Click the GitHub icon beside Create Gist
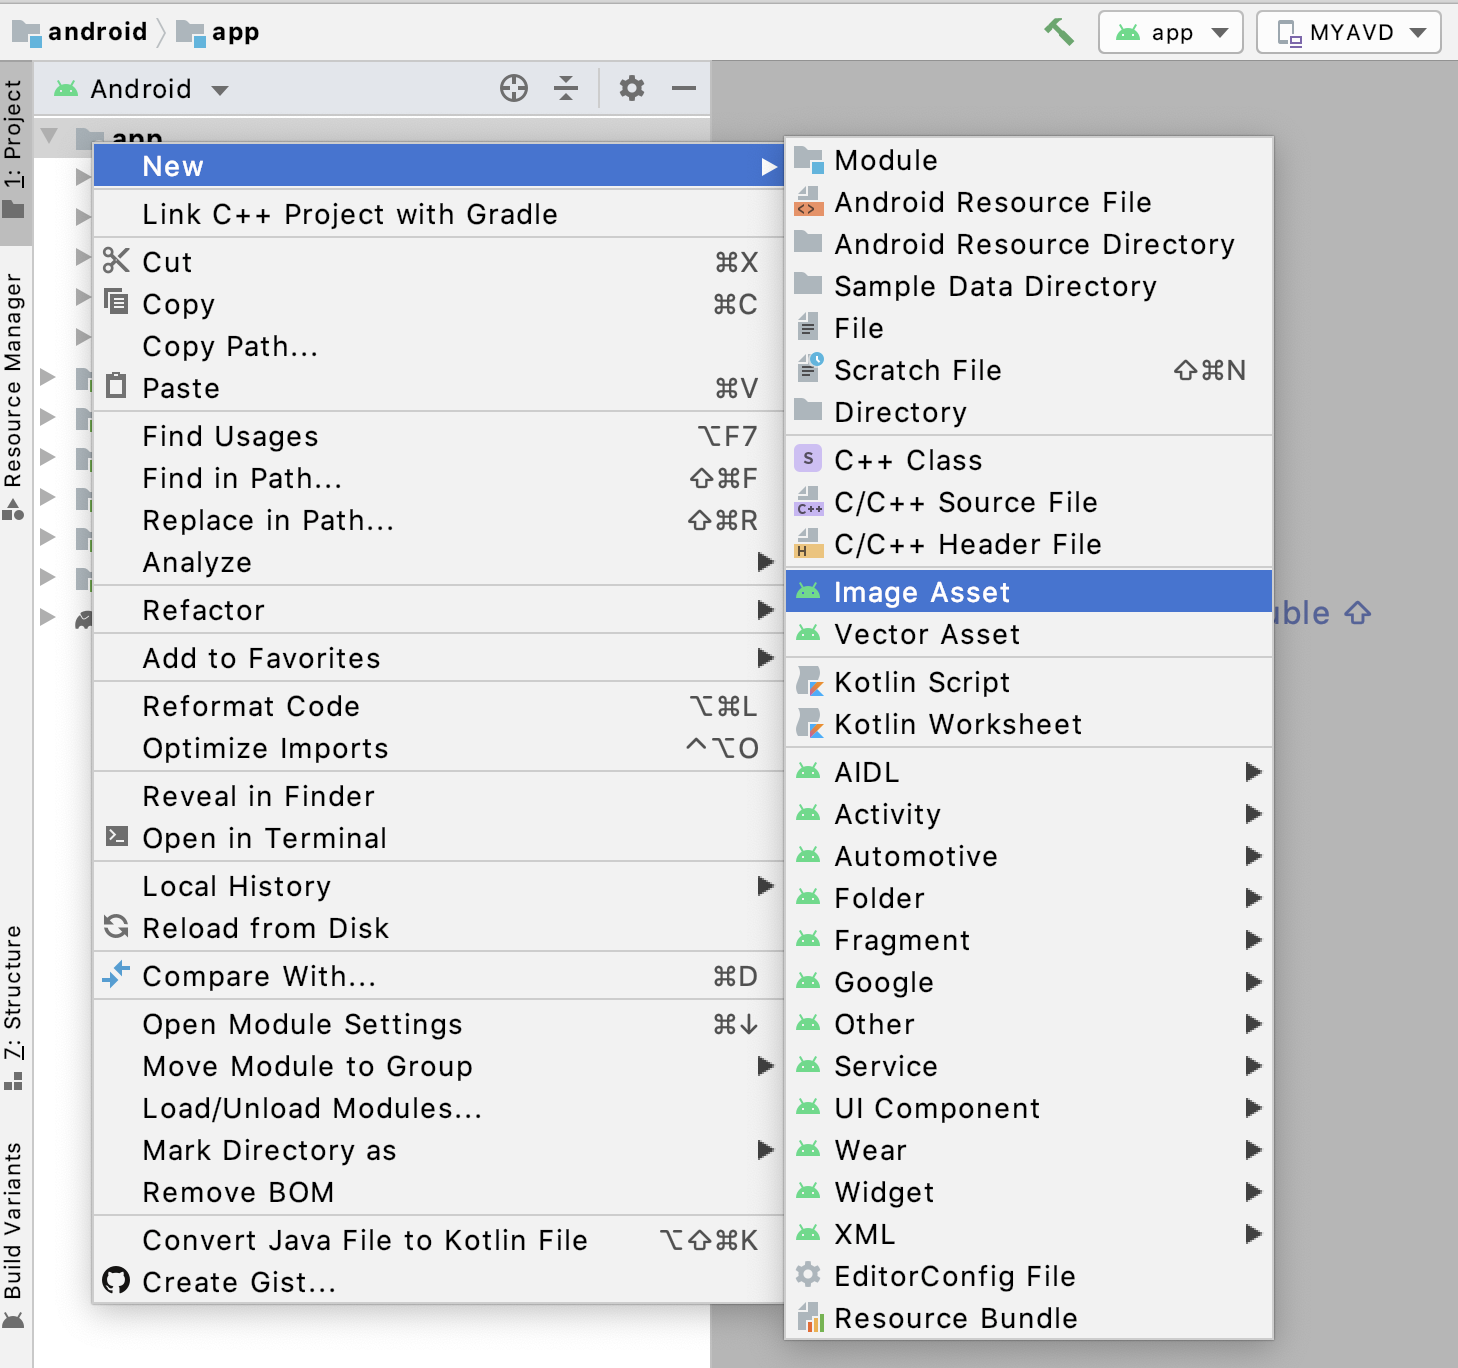 pyautogui.click(x=117, y=1280)
